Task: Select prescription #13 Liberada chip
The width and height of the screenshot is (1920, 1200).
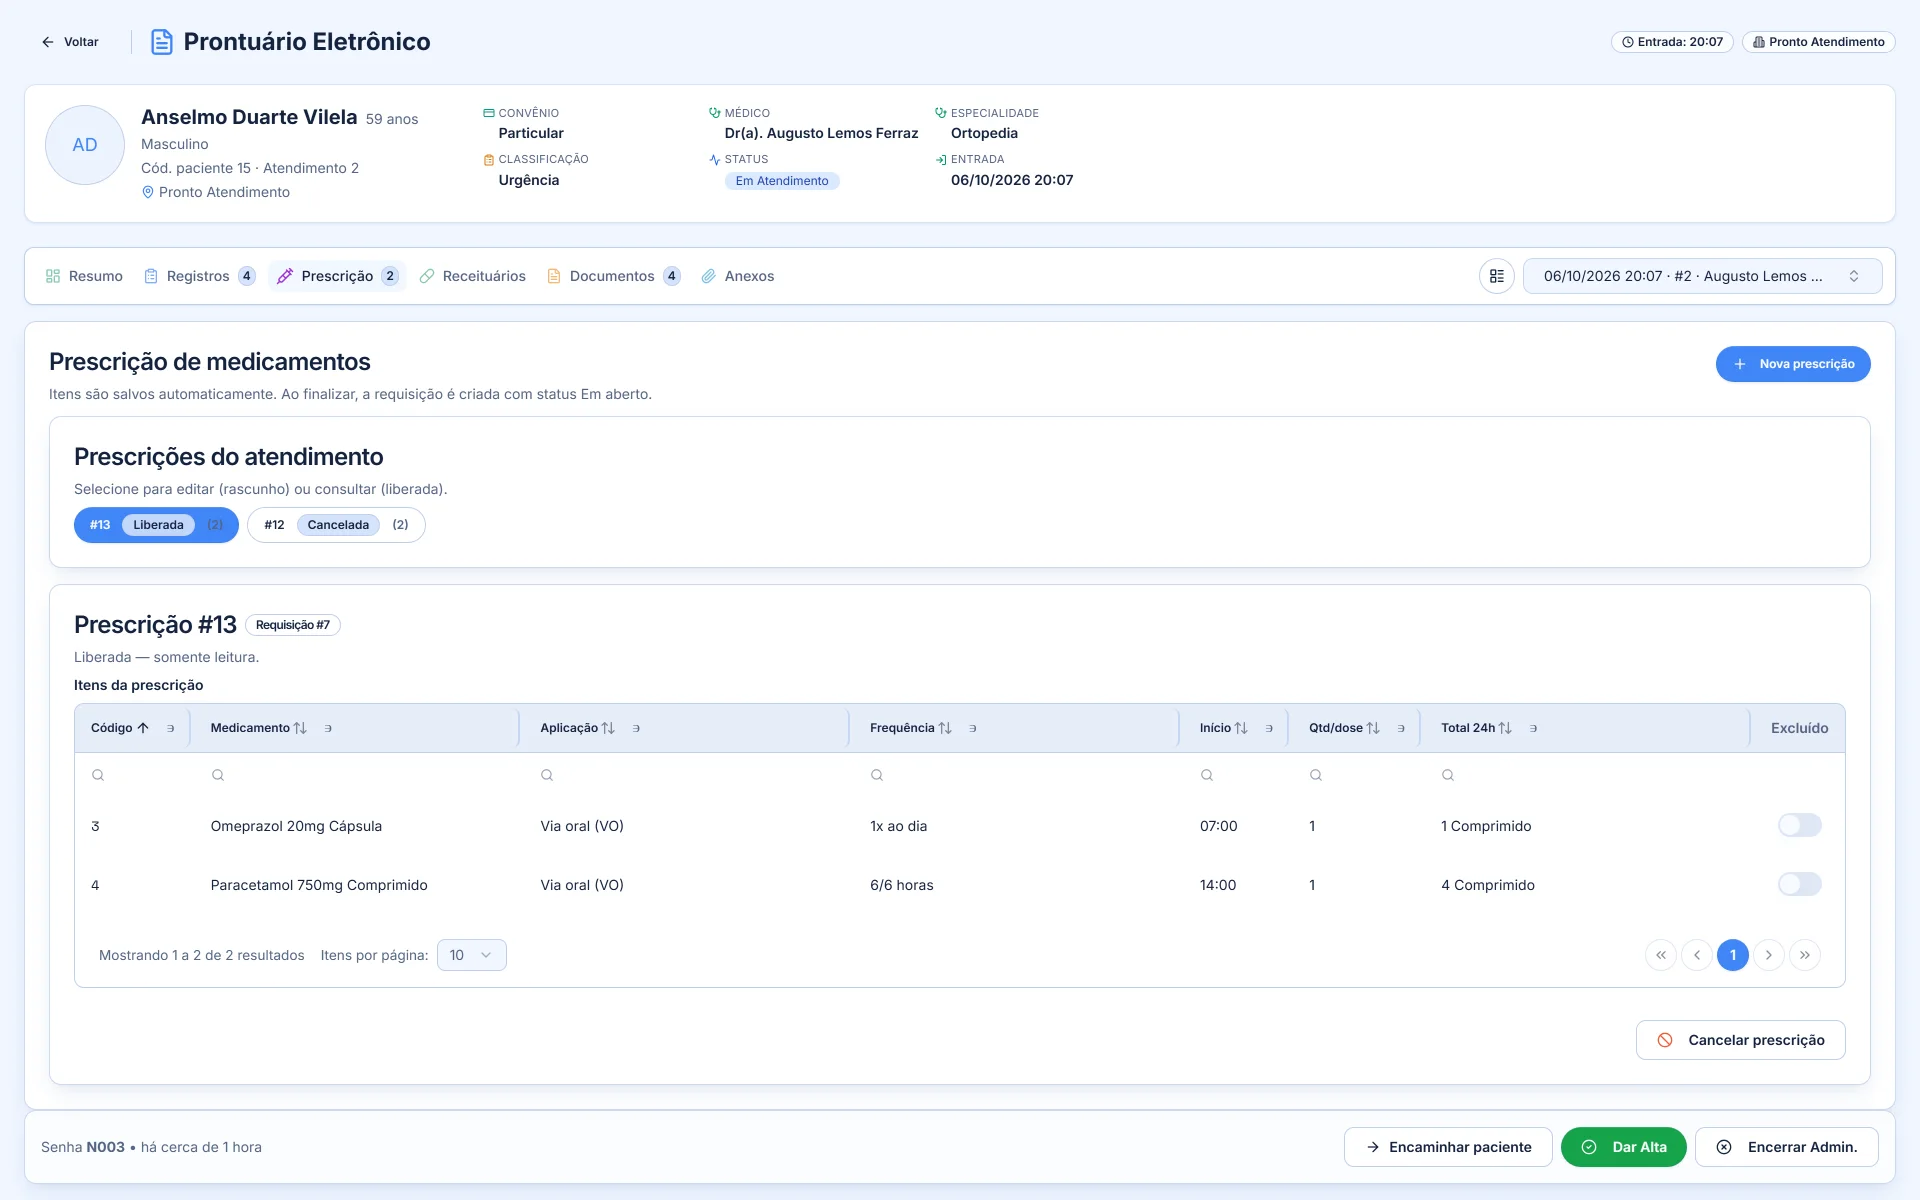Action: [156, 525]
